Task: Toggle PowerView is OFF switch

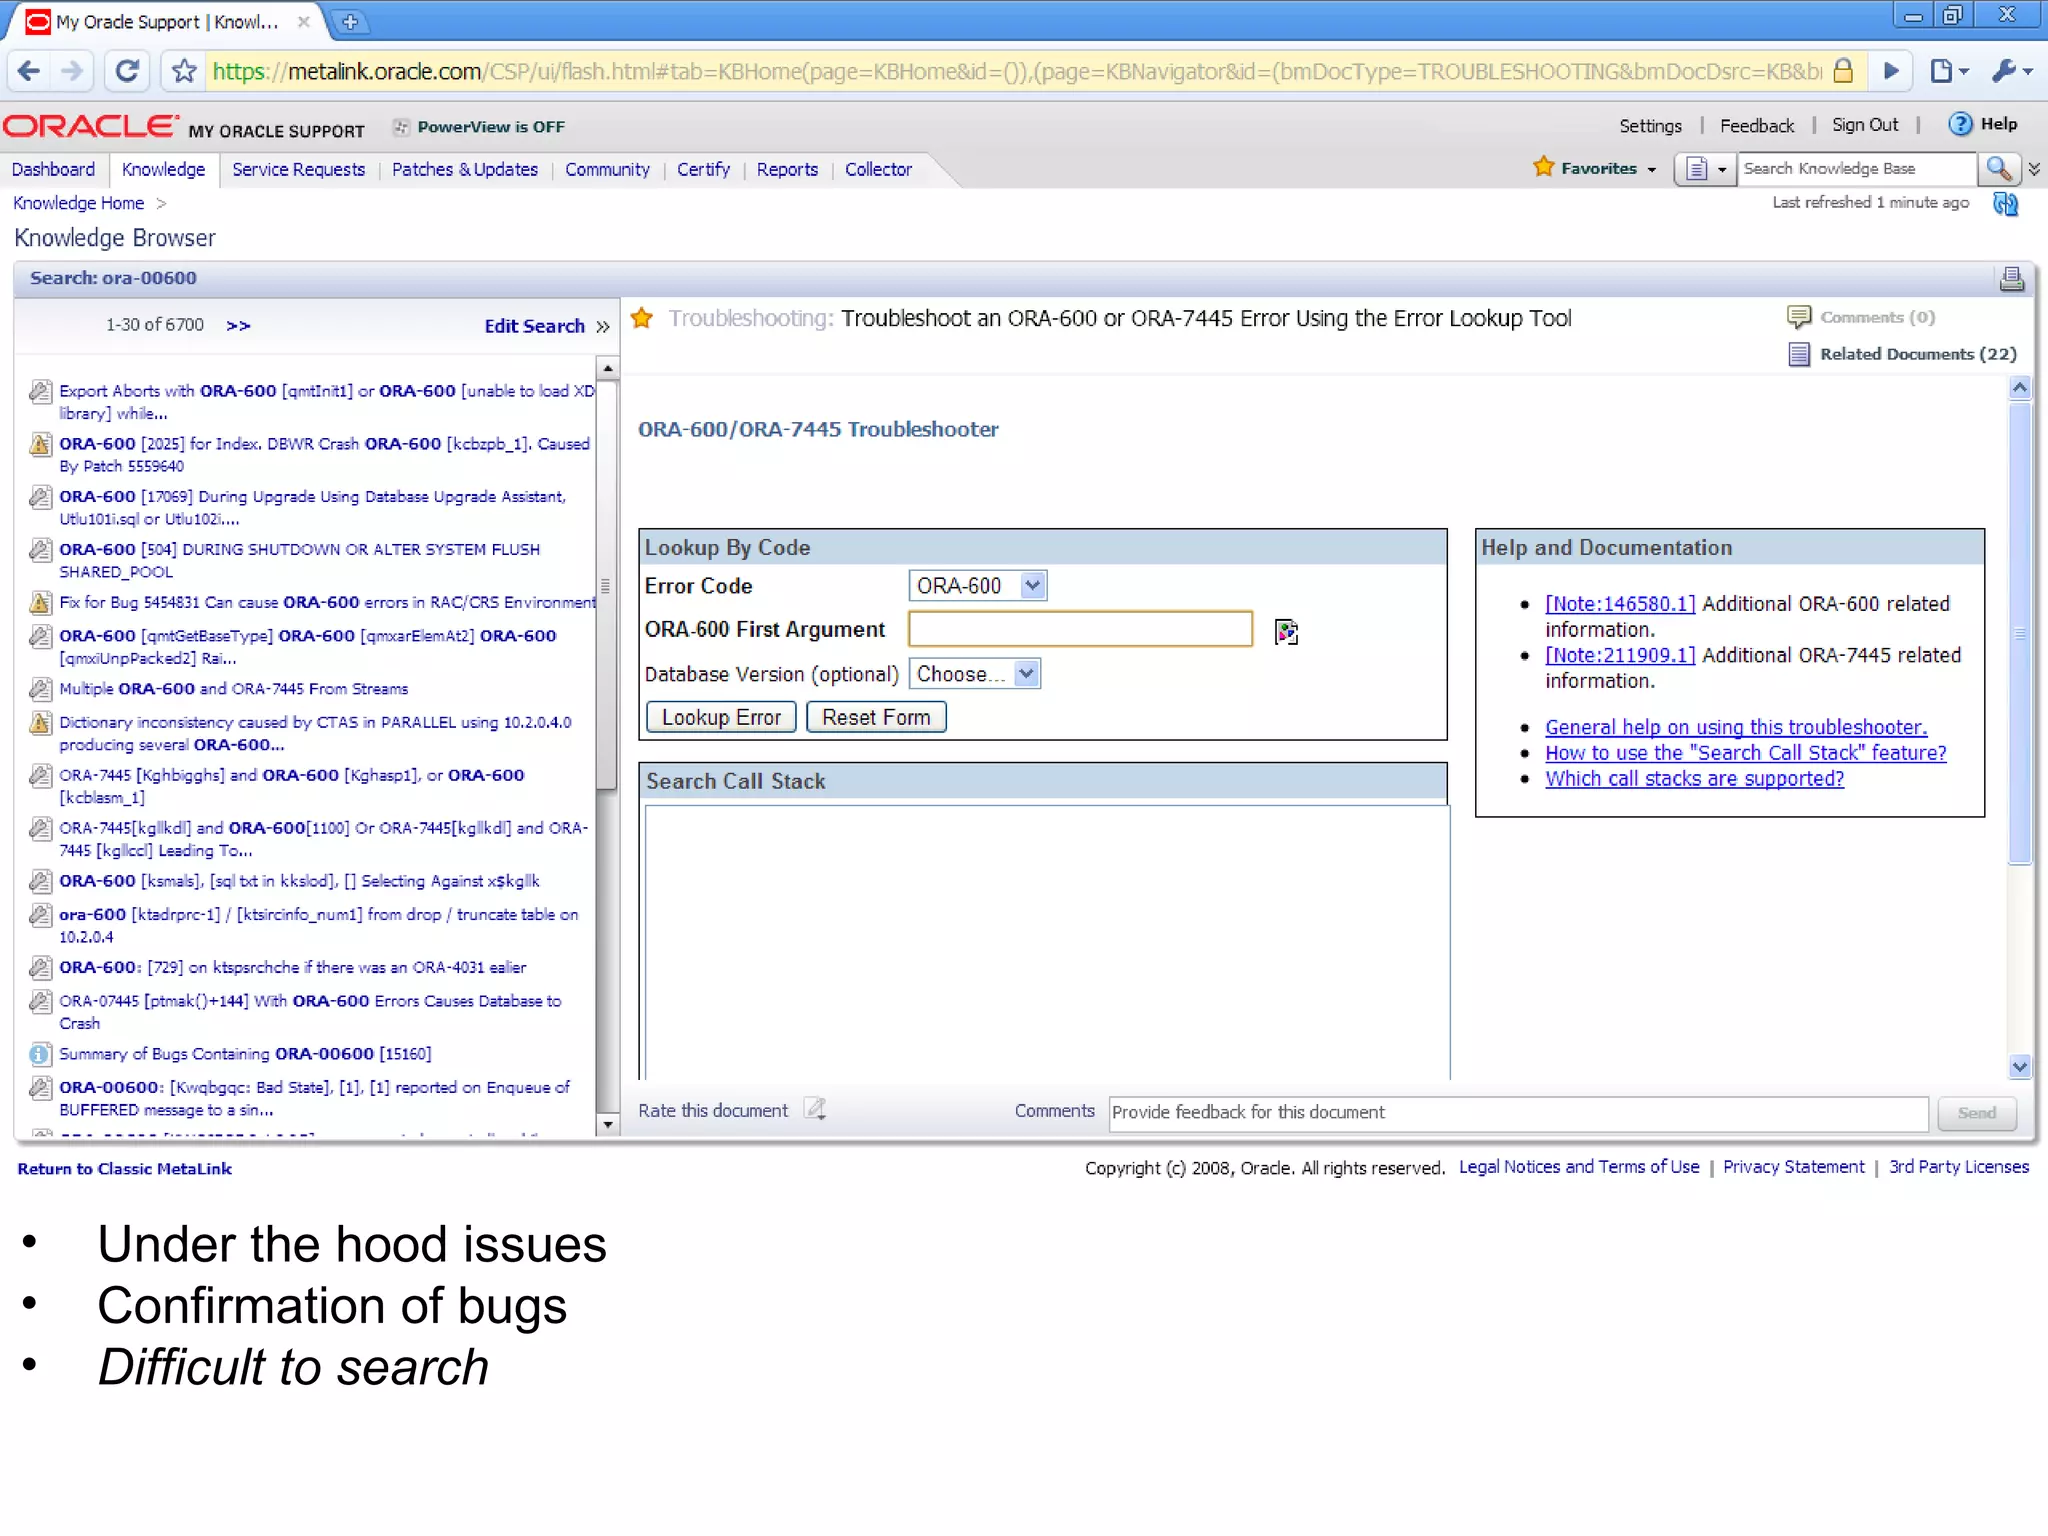Action: [479, 127]
